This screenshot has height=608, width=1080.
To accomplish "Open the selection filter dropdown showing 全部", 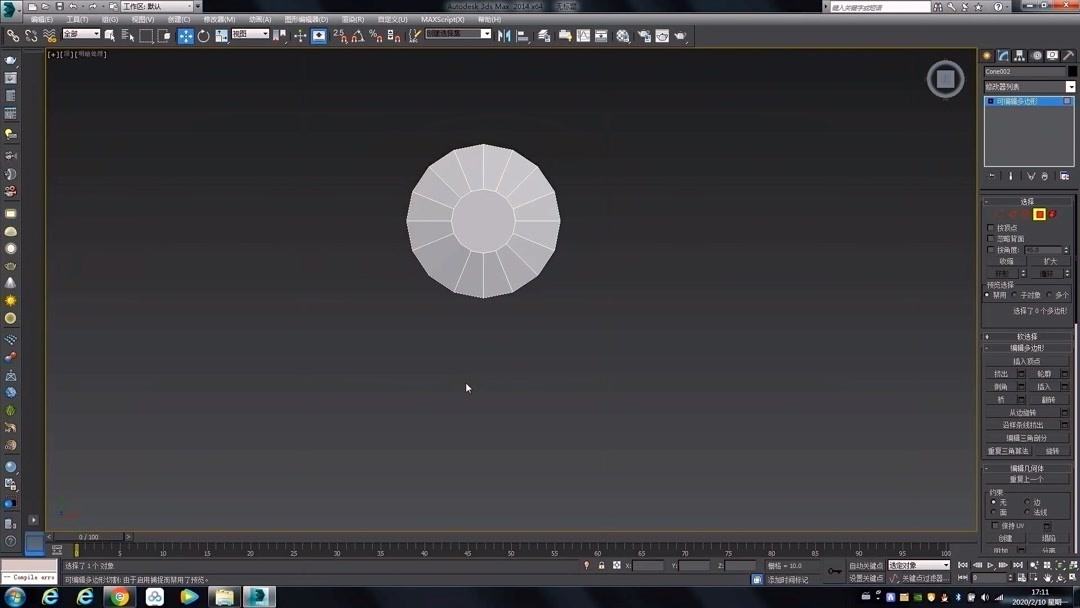I will tap(80, 33).
